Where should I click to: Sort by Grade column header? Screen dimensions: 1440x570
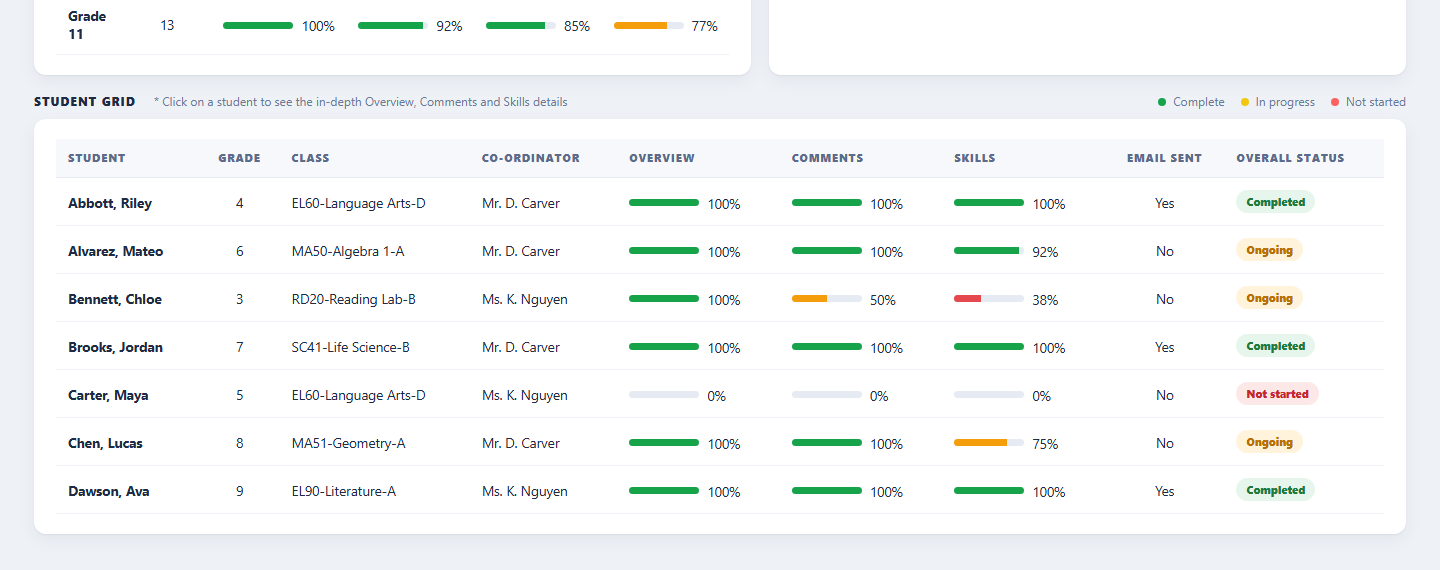coord(239,158)
